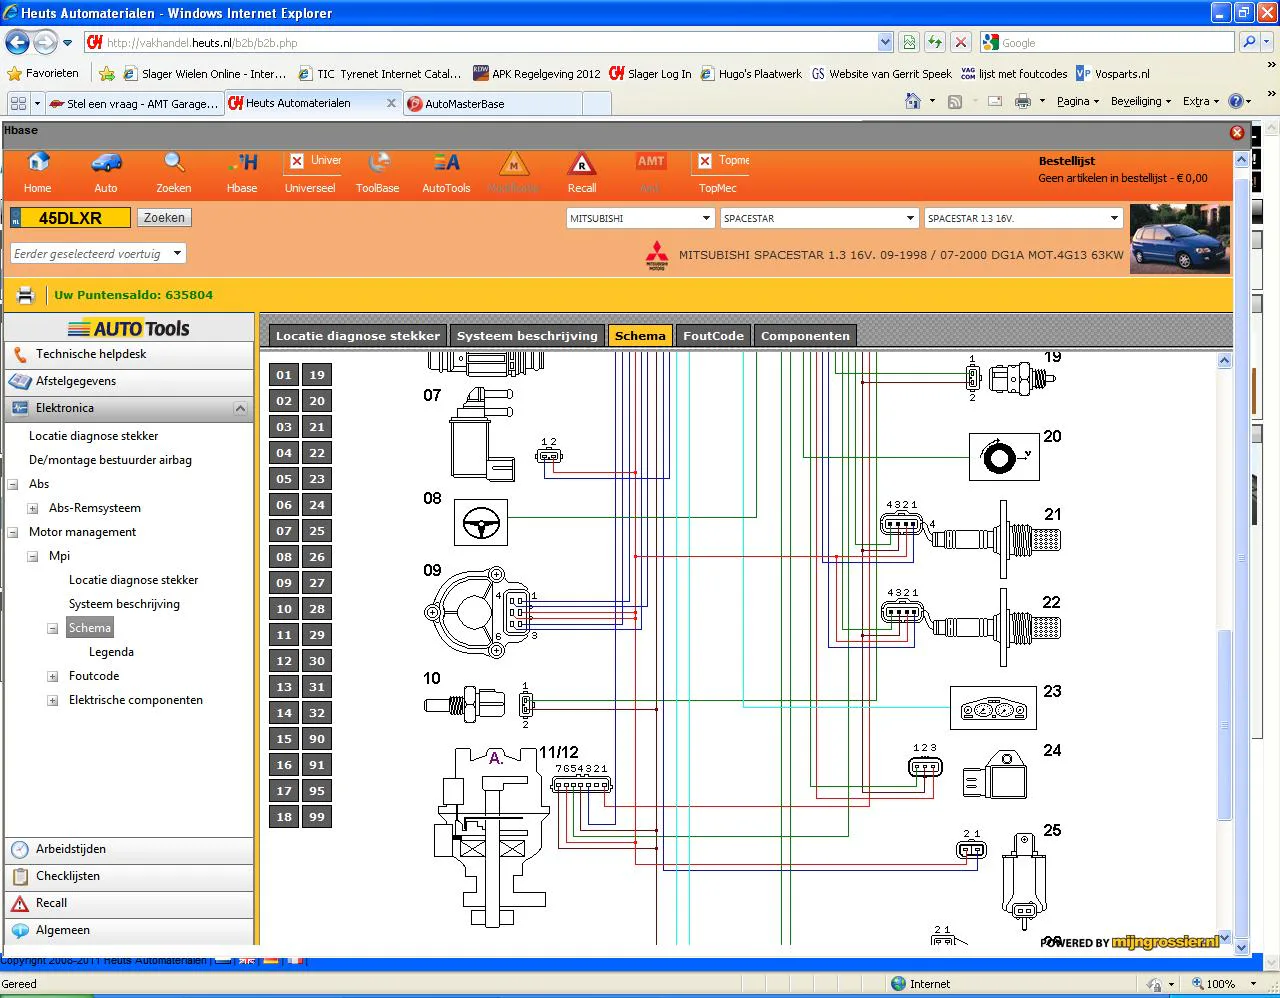The height and width of the screenshot is (998, 1280).
Task: Switch to the FoutCode tab
Action: click(713, 336)
